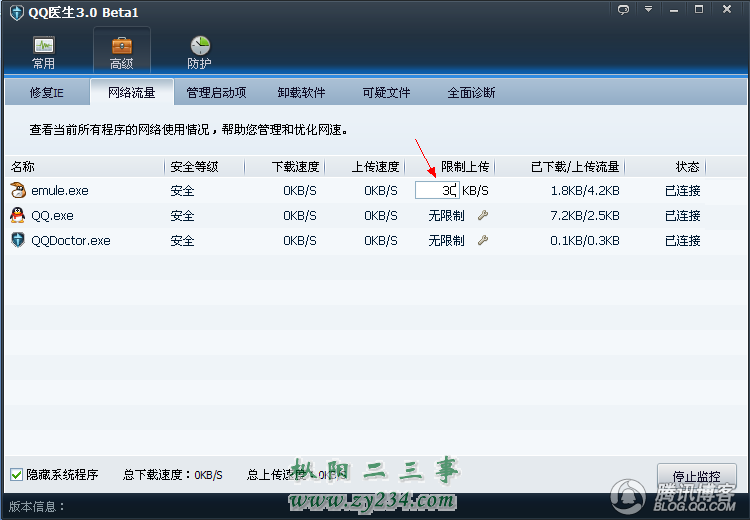Click 已连接 status of QQ.exe
The width and height of the screenshot is (750, 520).
point(683,215)
